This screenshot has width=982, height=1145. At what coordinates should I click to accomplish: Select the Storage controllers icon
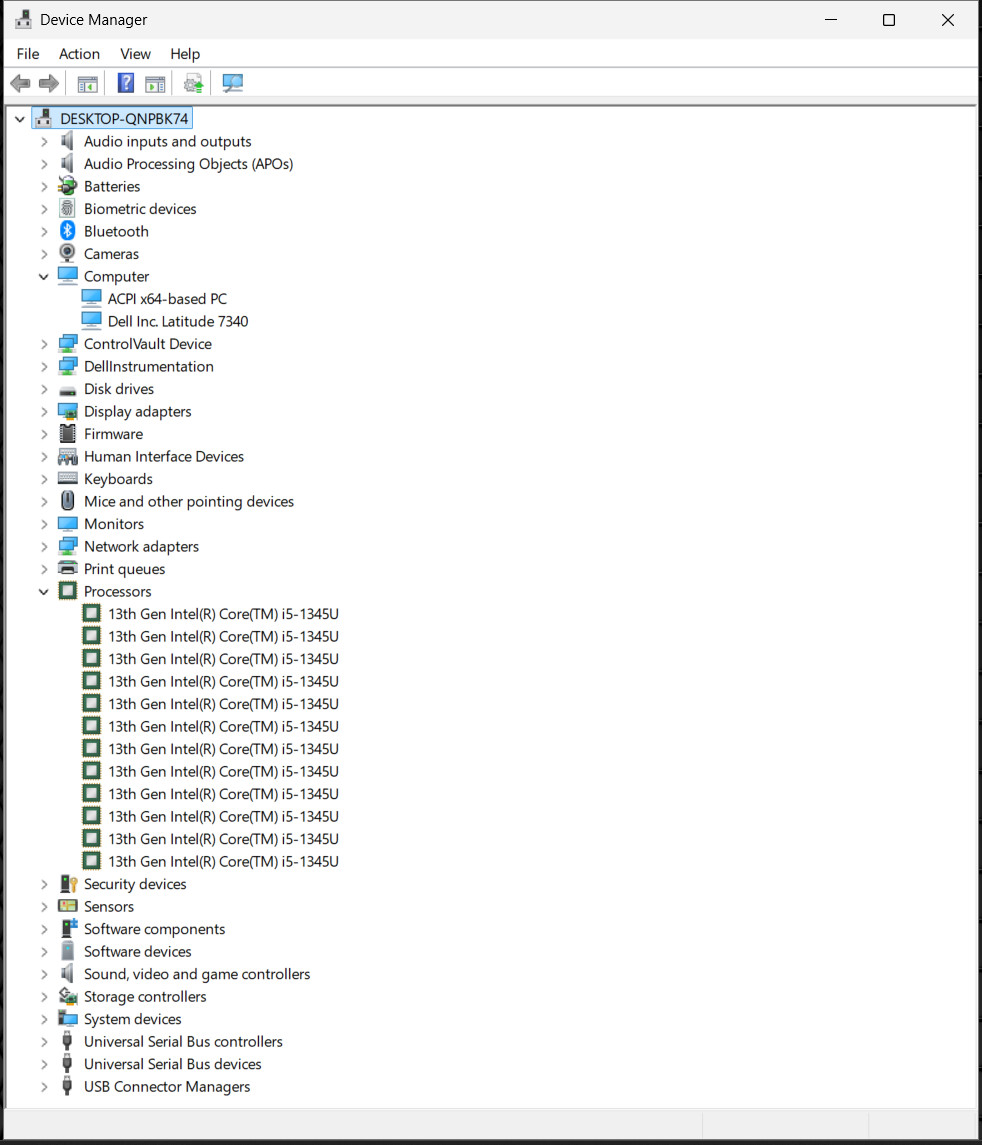pyautogui.click(x=68, y=996)
